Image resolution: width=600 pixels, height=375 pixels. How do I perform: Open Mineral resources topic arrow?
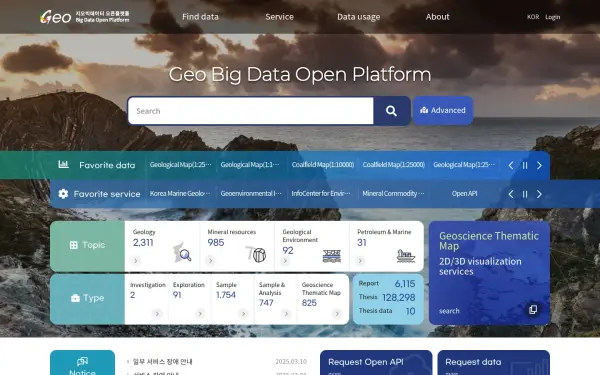pyautogui.click(x=210, y=261)
